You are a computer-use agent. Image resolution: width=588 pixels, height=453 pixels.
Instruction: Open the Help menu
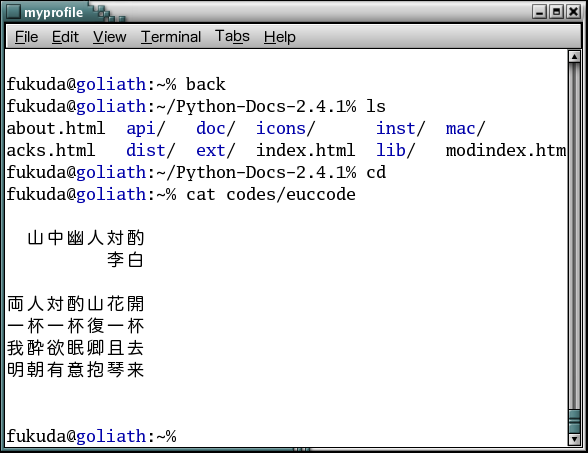279,37
